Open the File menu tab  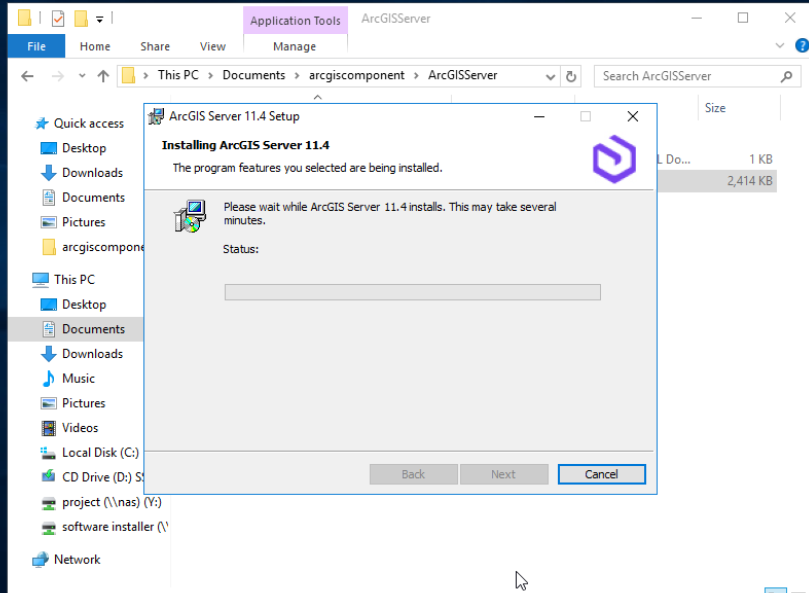(36, 46)
